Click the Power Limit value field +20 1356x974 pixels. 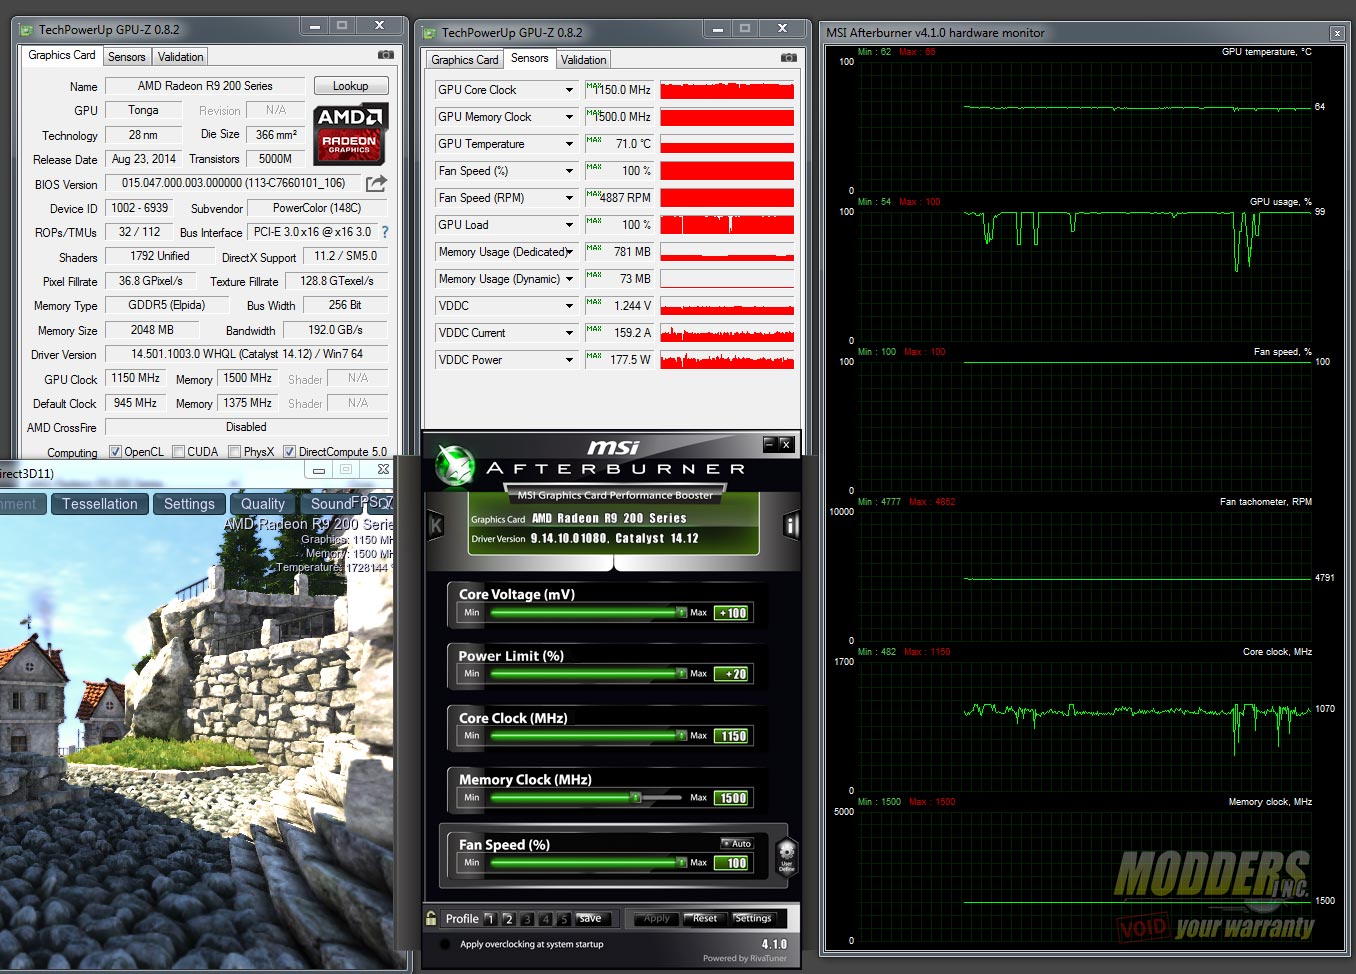[733, 674]
